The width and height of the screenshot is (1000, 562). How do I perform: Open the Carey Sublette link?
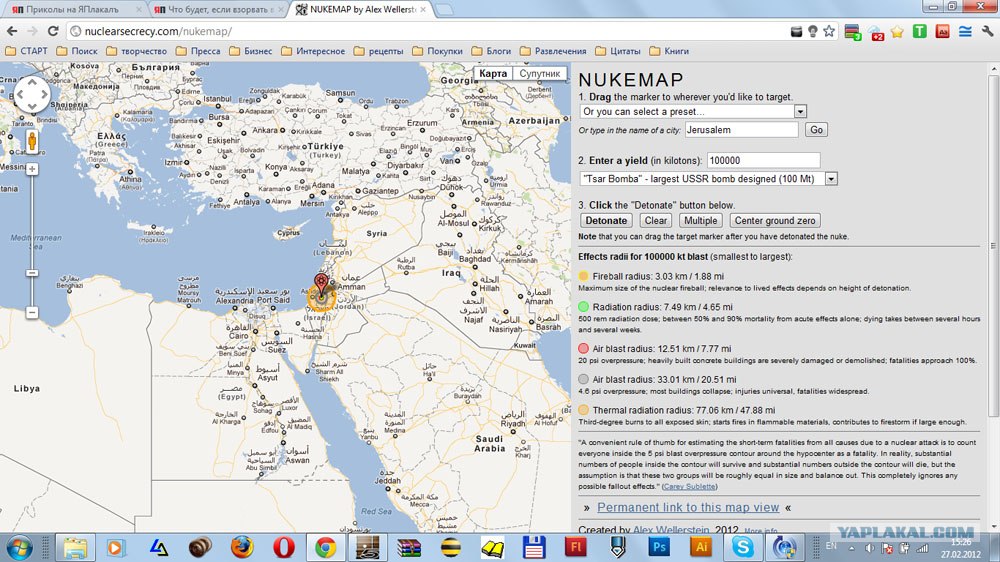689,487
